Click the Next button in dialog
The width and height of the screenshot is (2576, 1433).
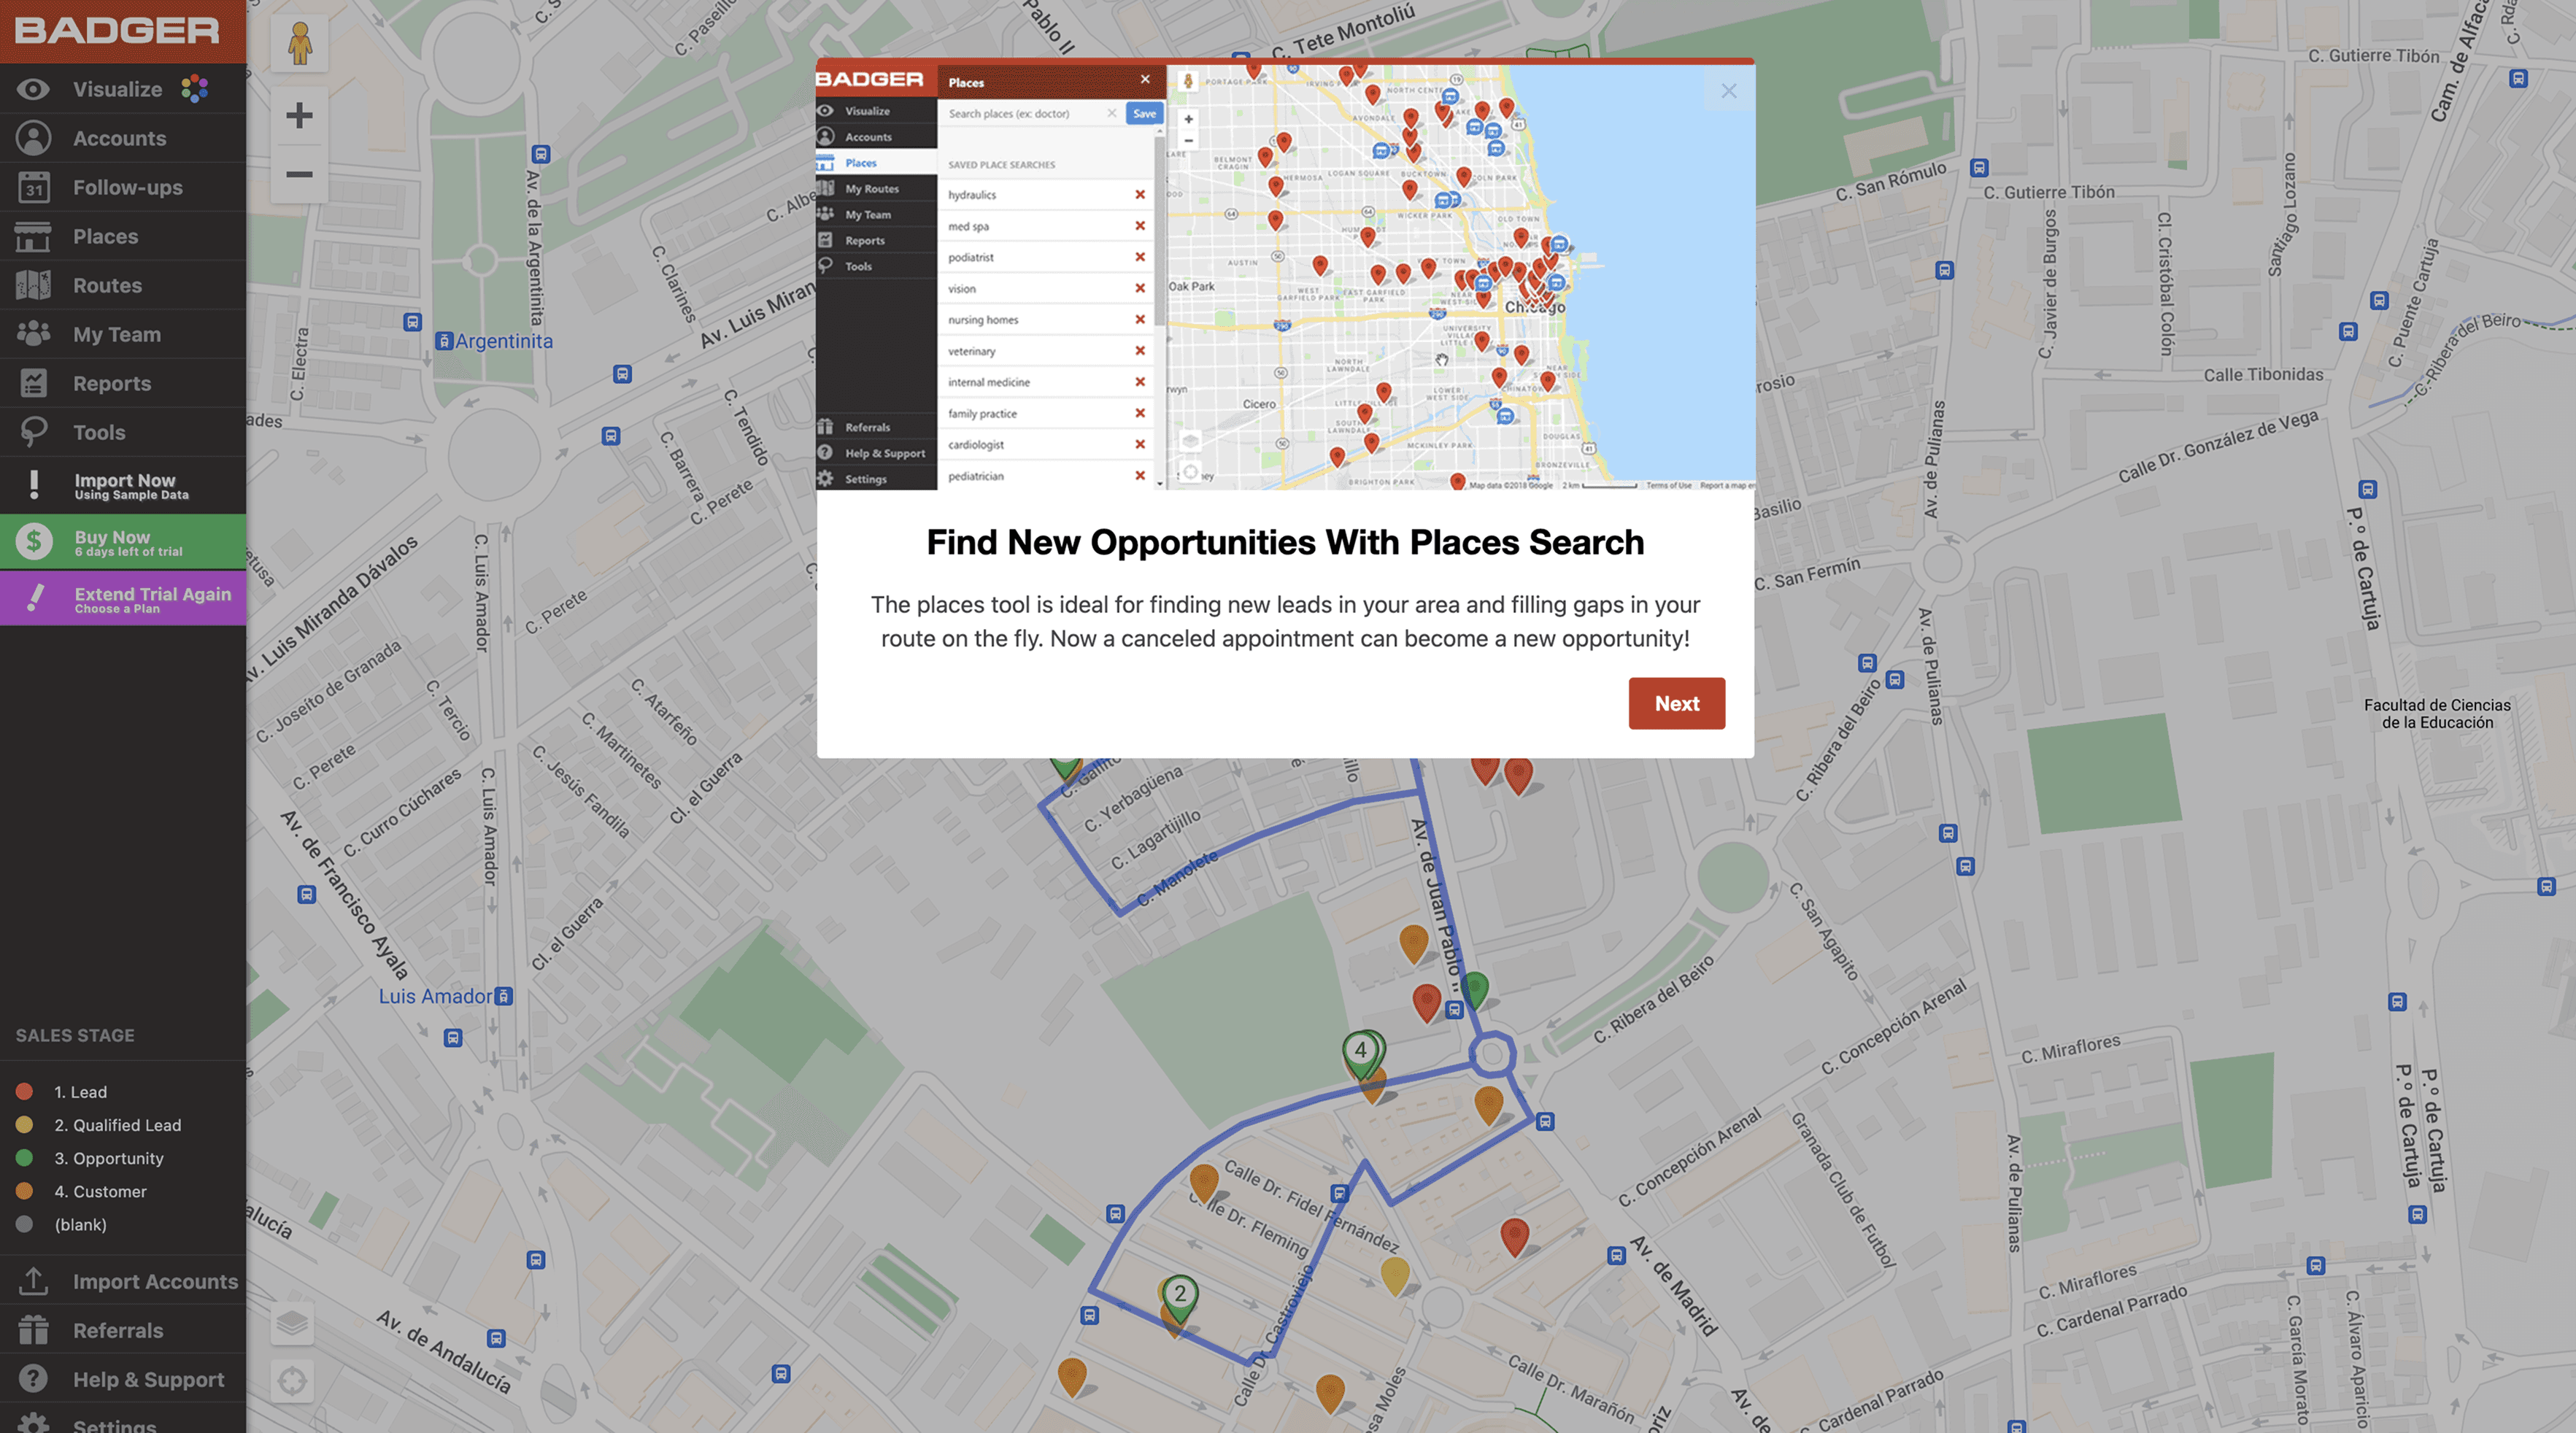pos(1676,703)
